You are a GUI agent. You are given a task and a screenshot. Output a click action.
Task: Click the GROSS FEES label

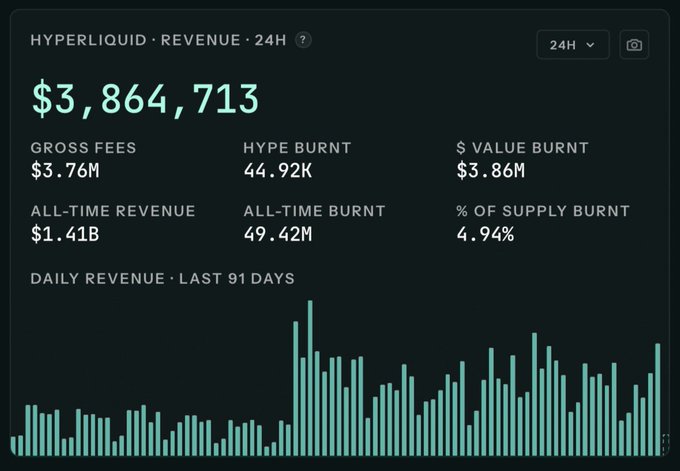tap(83, 148)
